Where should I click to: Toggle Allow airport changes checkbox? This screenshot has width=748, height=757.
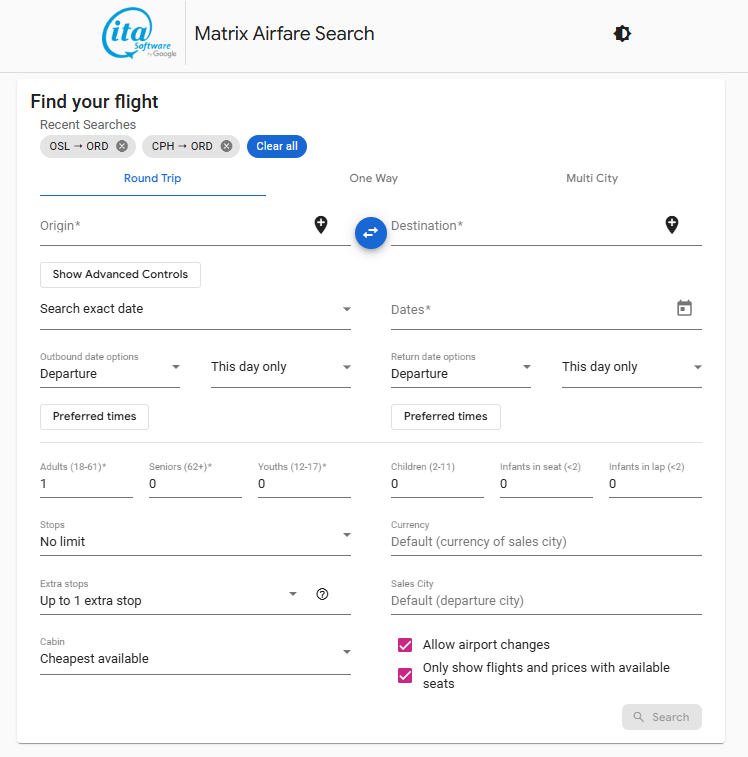[405, 645]
